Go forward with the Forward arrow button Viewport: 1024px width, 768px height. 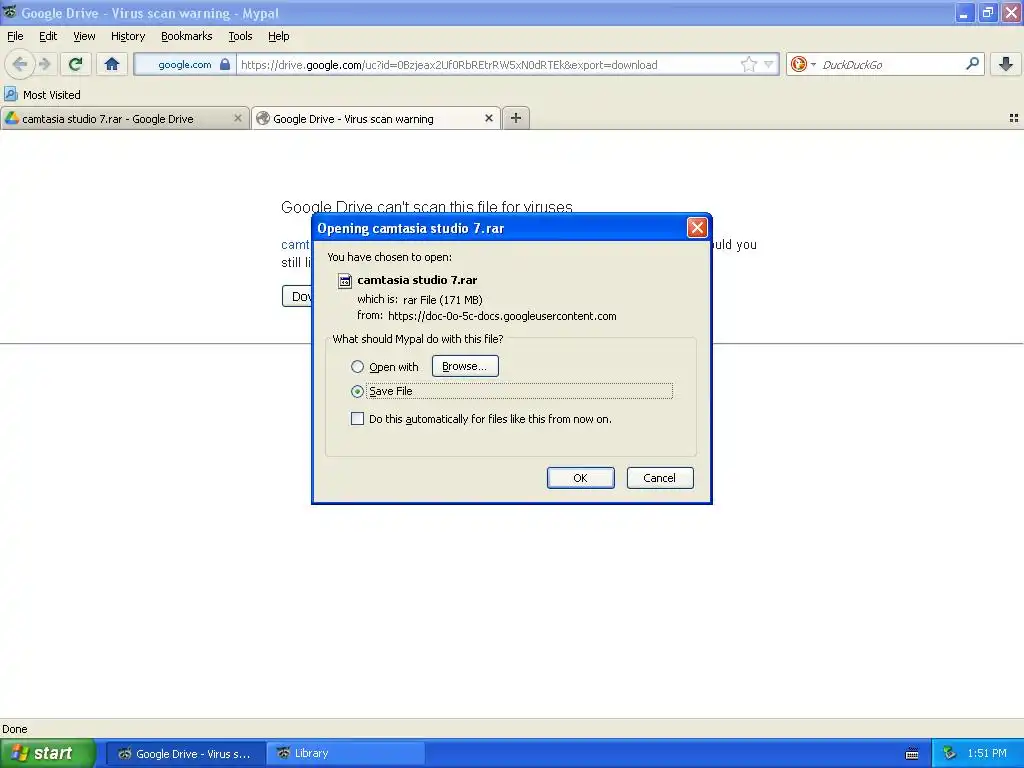44,64
